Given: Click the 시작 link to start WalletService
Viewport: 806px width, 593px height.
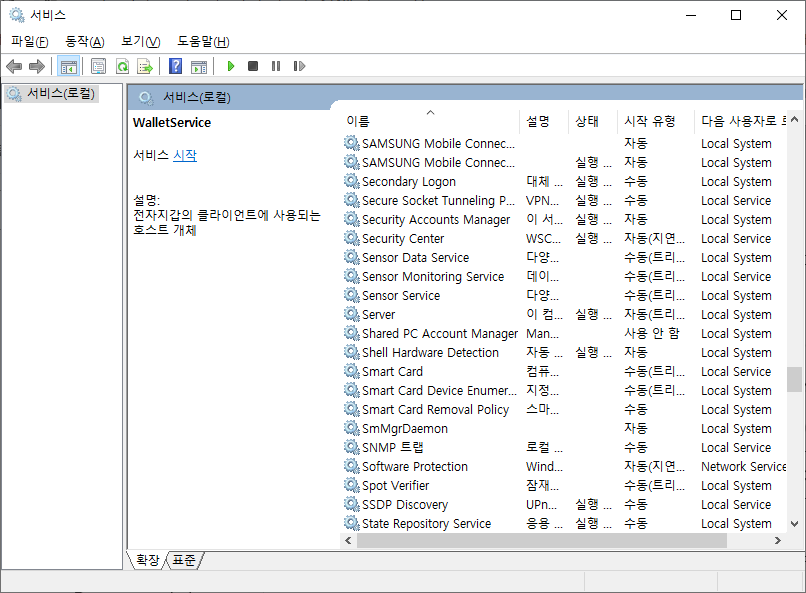Looking at the screenshot, I should (185, 155).
